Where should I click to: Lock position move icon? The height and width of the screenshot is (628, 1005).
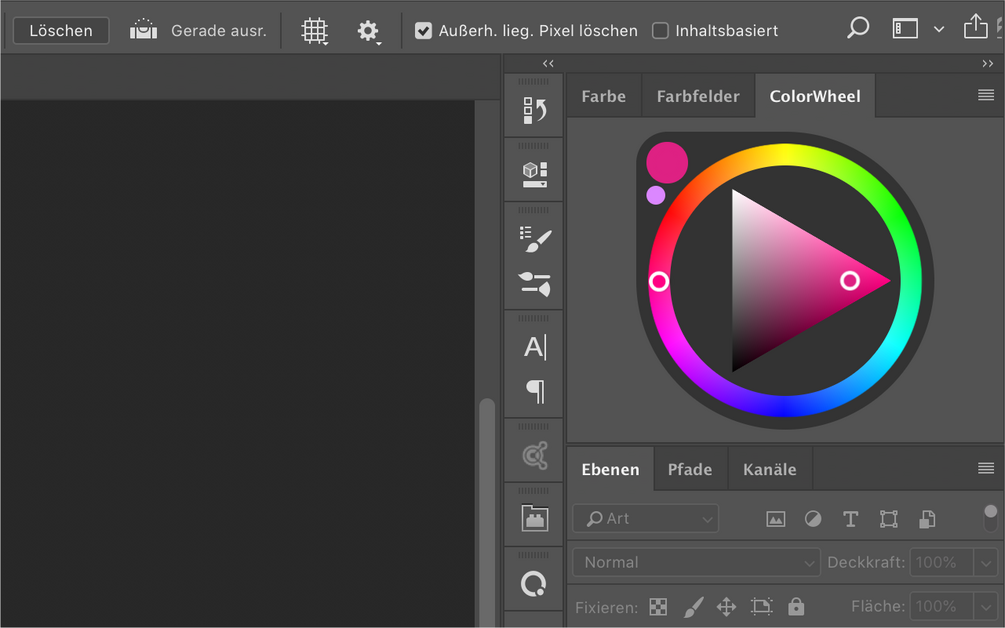[x=726, y=606]
